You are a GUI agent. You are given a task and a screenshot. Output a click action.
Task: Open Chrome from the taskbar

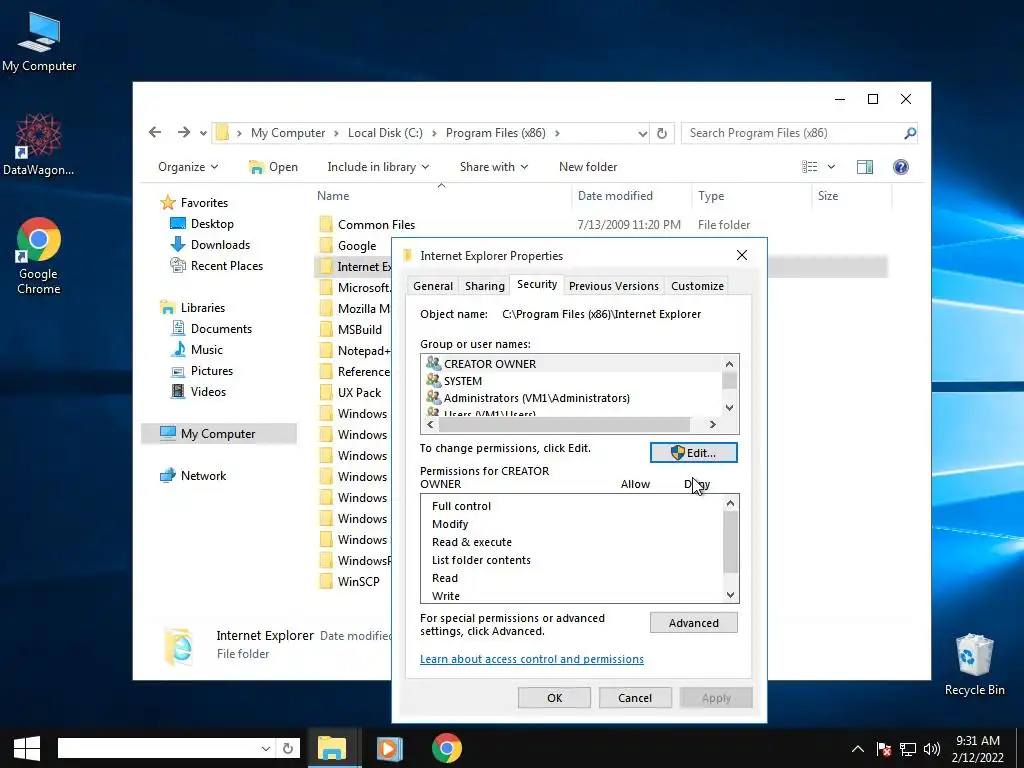[447, 748]
